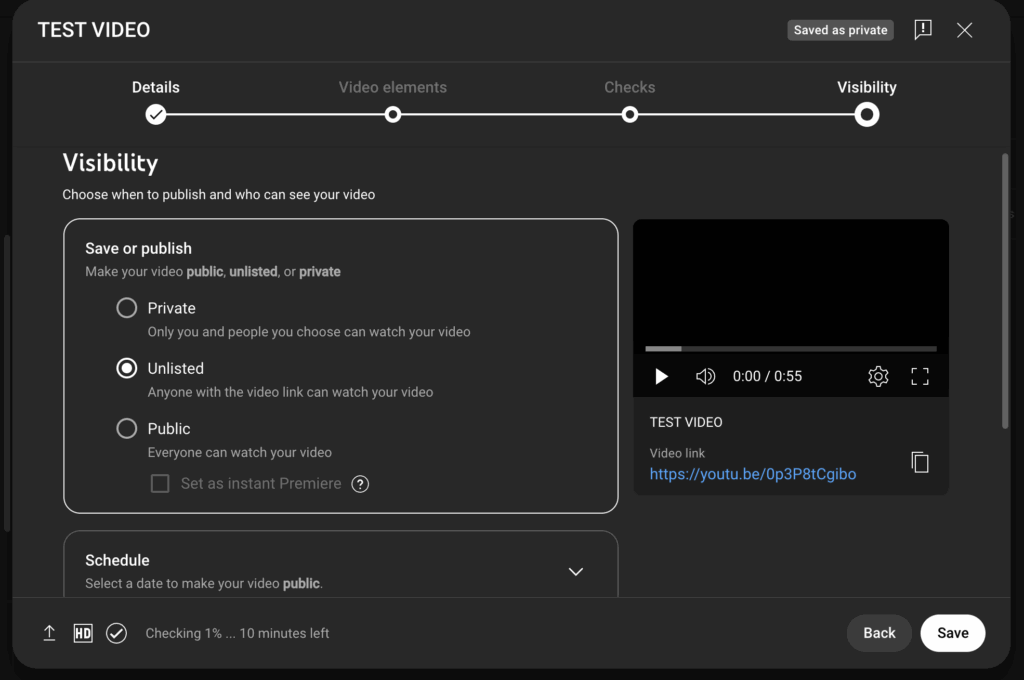This screenshot has width=1024, height=680.
Task: Click the 0:00 / 0:55 time display
Action: pos(767,376)
